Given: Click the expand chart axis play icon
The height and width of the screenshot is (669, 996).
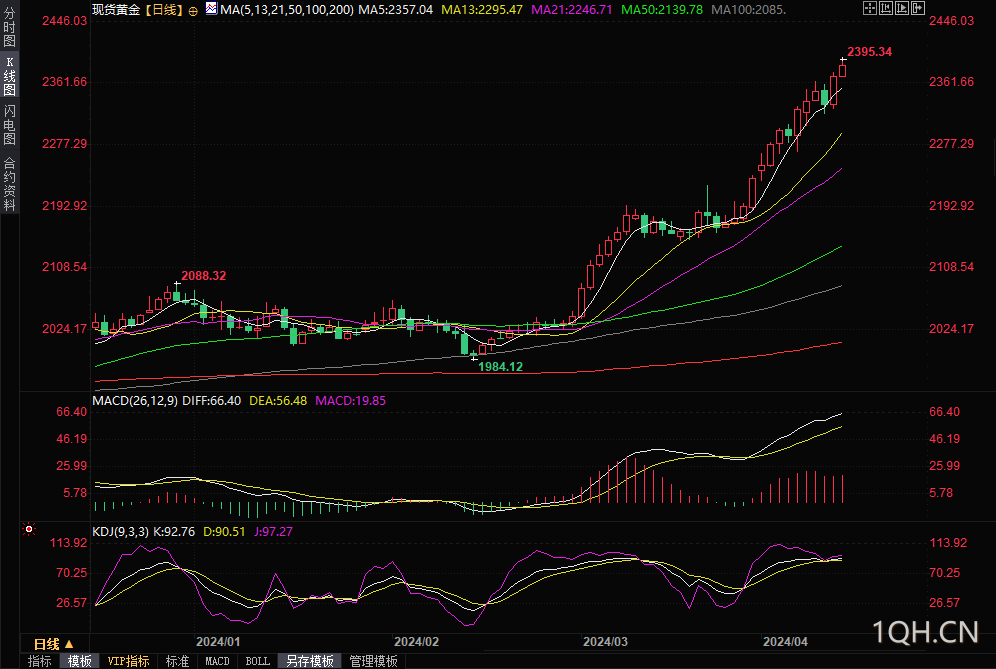Looking at the screenshot, I should 902,8.
